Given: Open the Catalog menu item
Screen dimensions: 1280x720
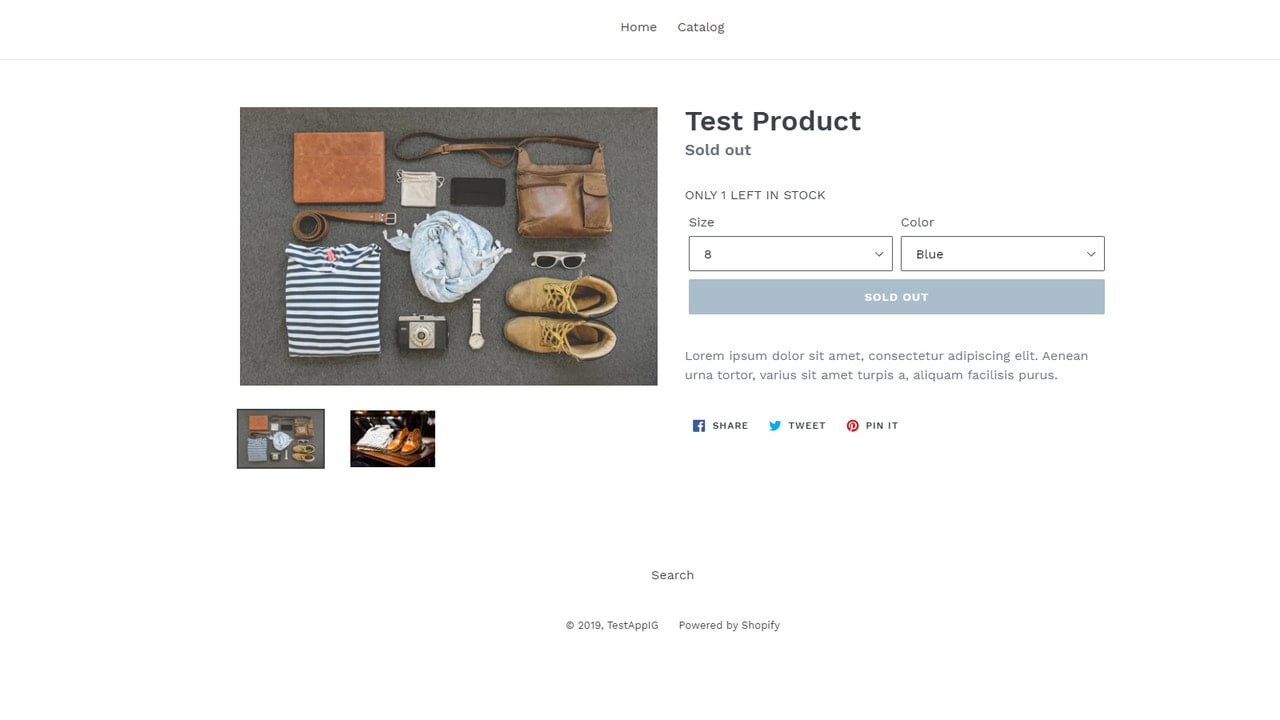Looking at the screenshot, I should click(x=701, y=27).
